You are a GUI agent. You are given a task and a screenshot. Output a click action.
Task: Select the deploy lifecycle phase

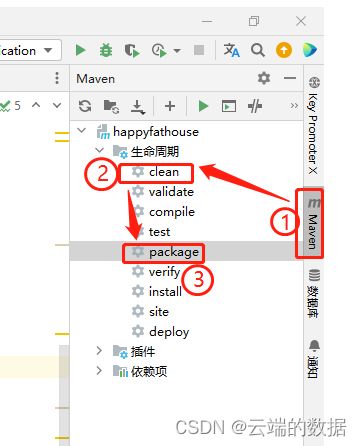pyautogui.click(x=169, y=332)
